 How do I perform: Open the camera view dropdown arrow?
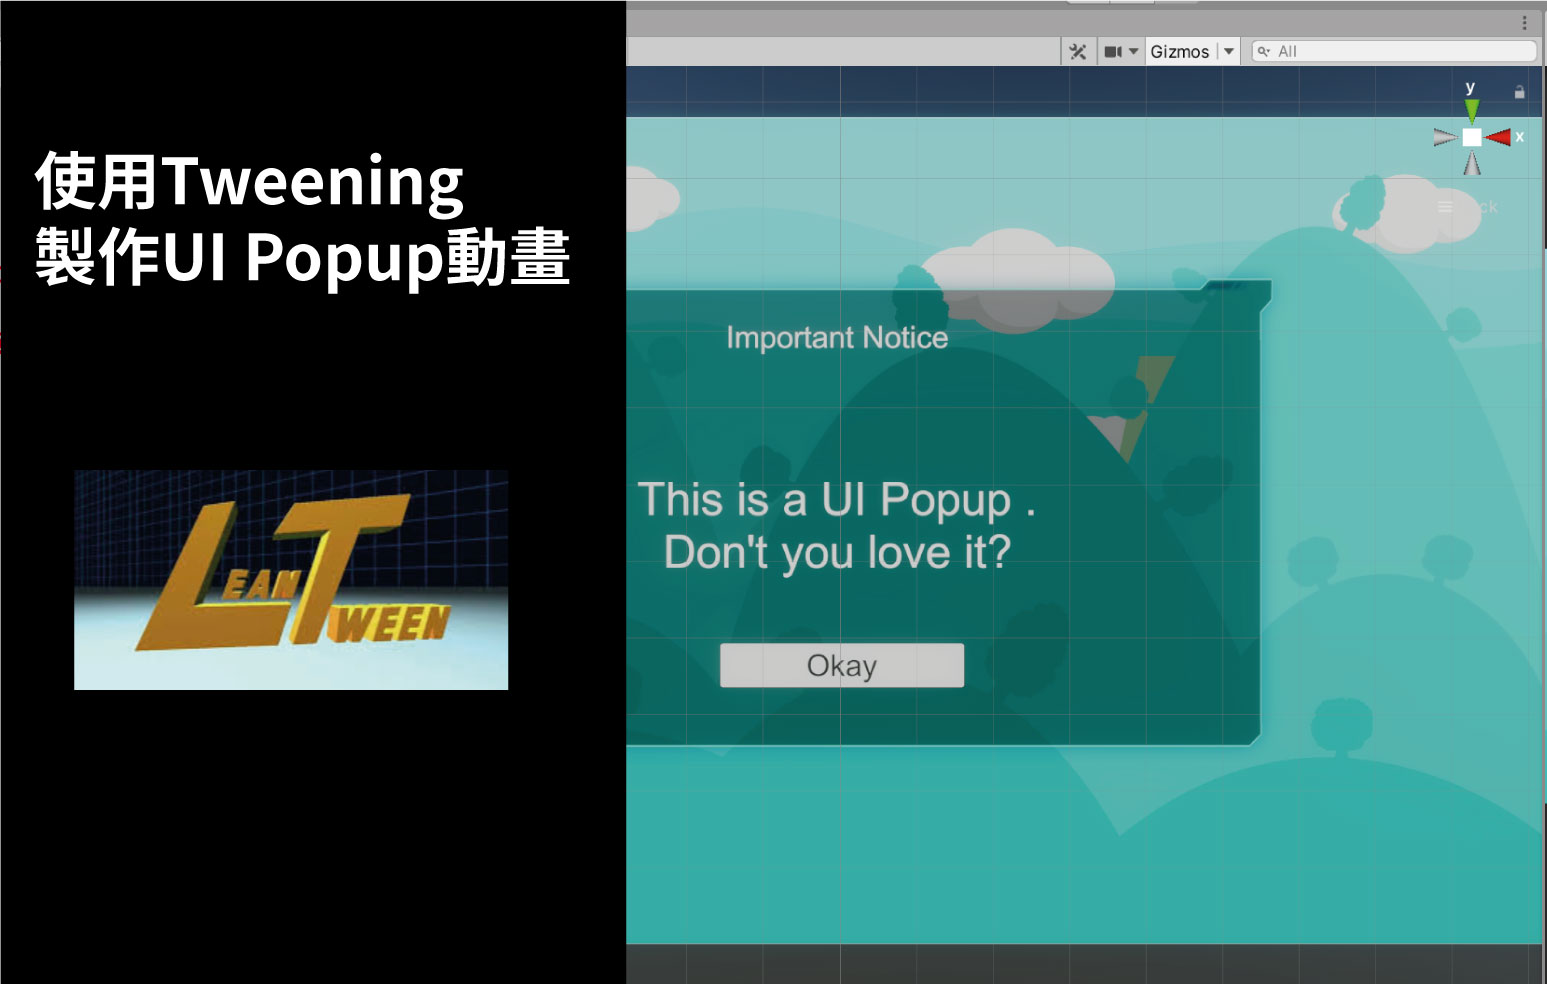coord(1134,51)
